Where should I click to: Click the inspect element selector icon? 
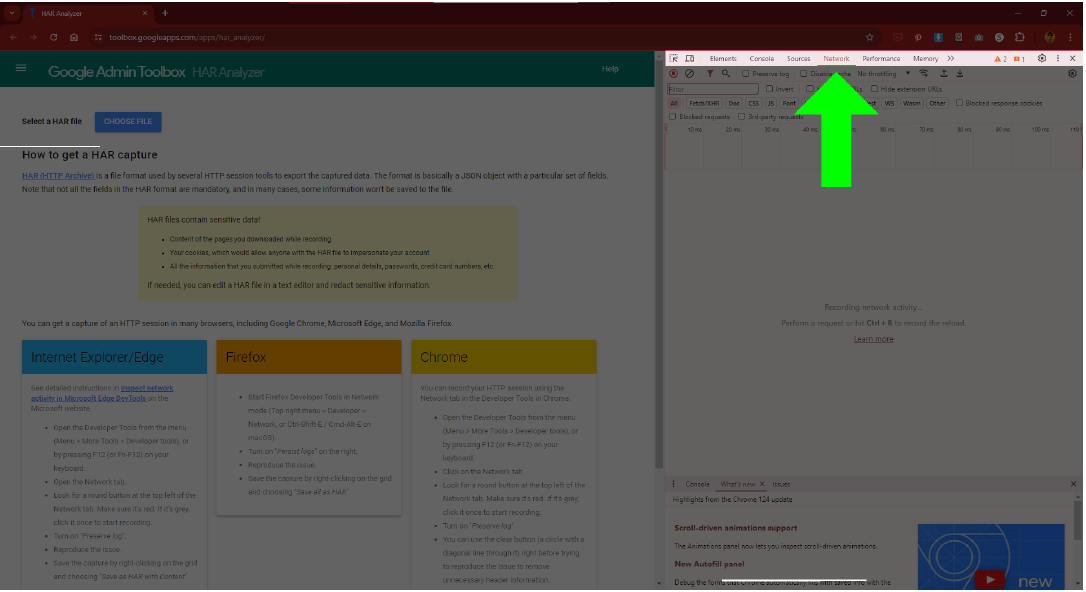click(674, 59)
